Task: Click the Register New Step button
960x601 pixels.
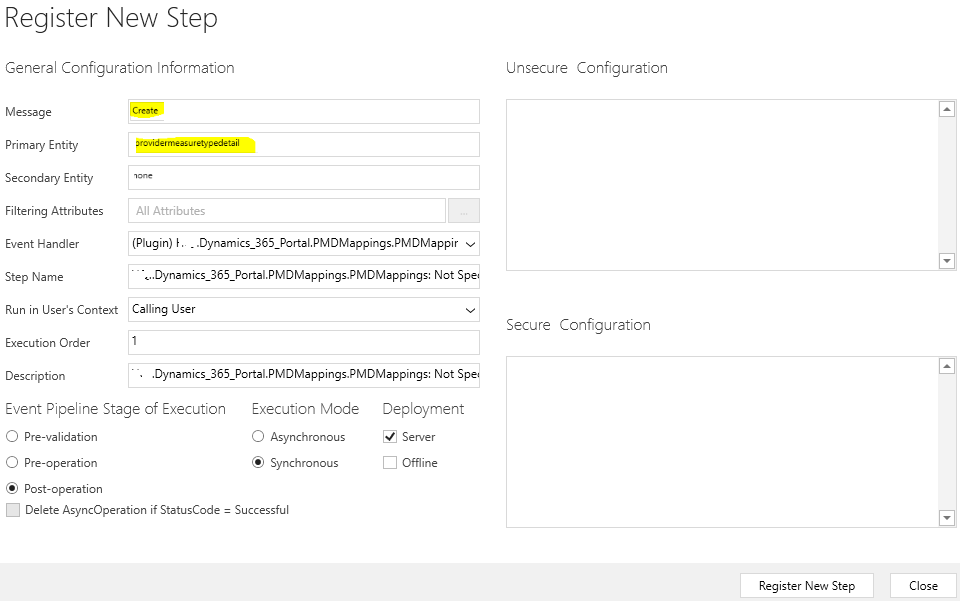Action: click(x=806, y=586)
